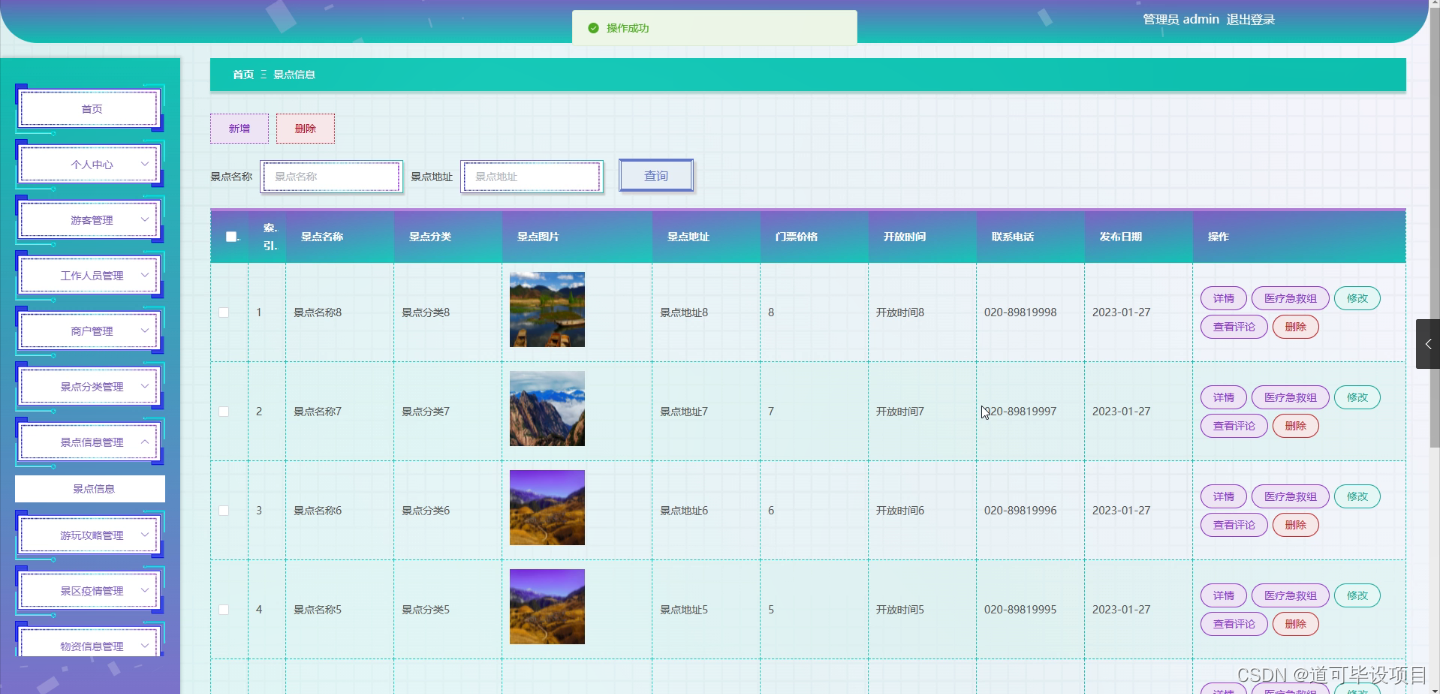Expand the 游客管理 sidebar menu
Image resolution: width=1440 pixels, height=694 pixels.
click(x=90, y=220)
